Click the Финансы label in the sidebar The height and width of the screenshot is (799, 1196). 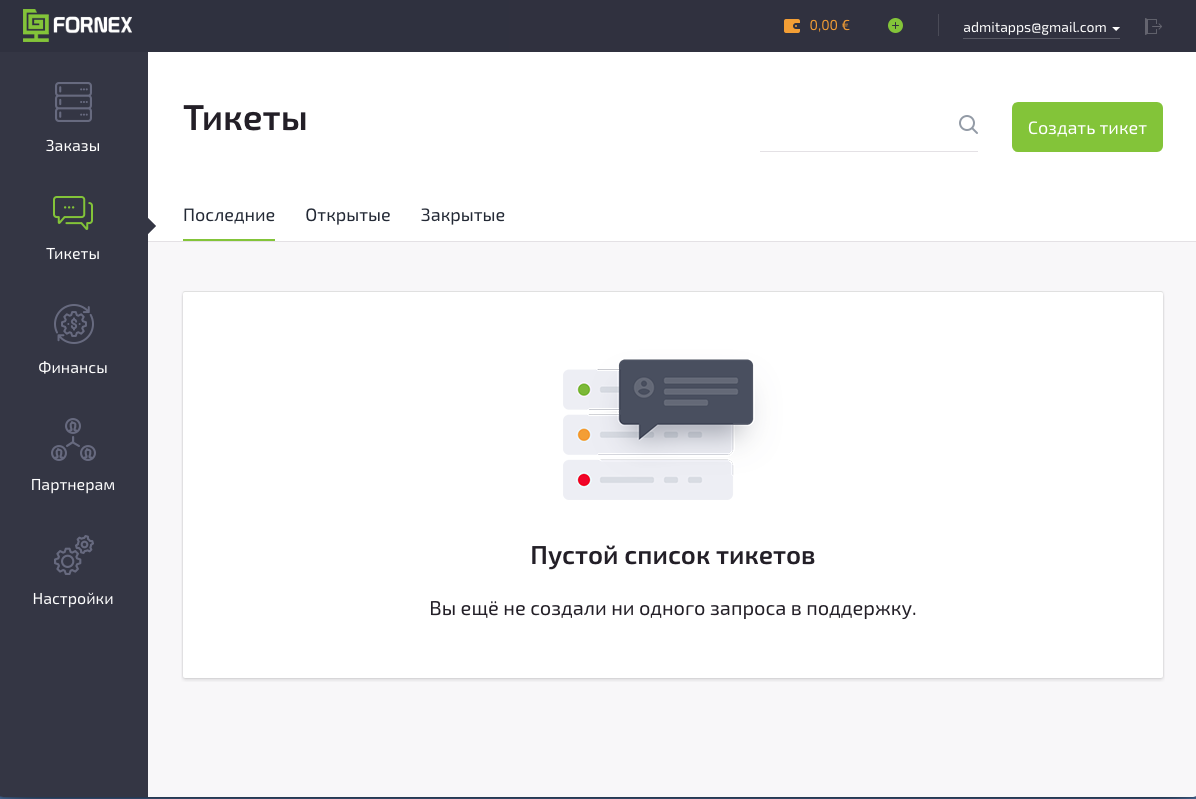point(71,367)
